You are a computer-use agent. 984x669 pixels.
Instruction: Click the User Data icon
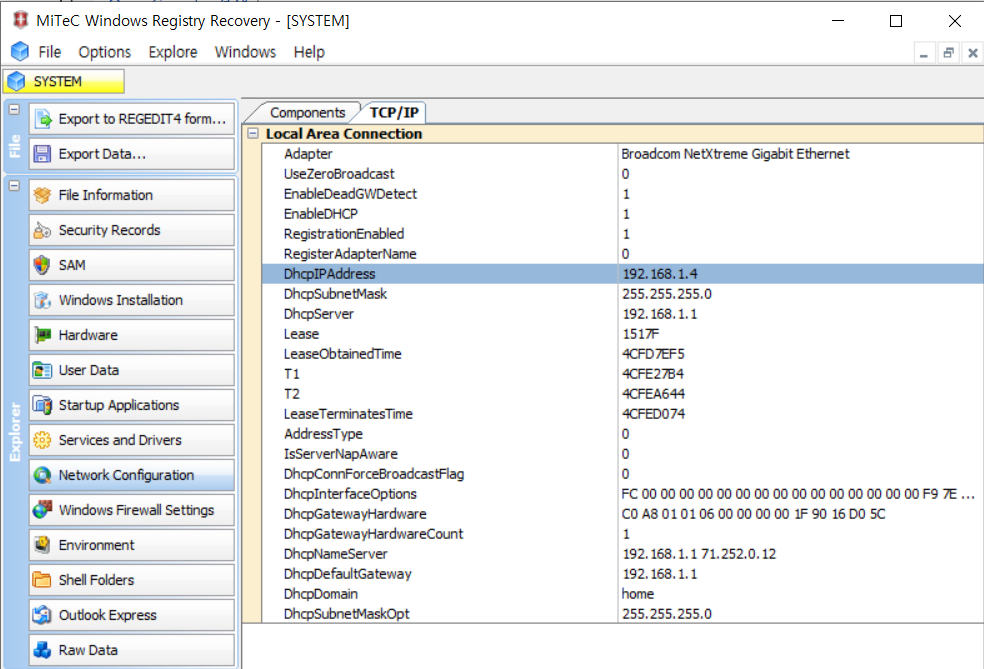pyautogui.click(x=43, y=370)
